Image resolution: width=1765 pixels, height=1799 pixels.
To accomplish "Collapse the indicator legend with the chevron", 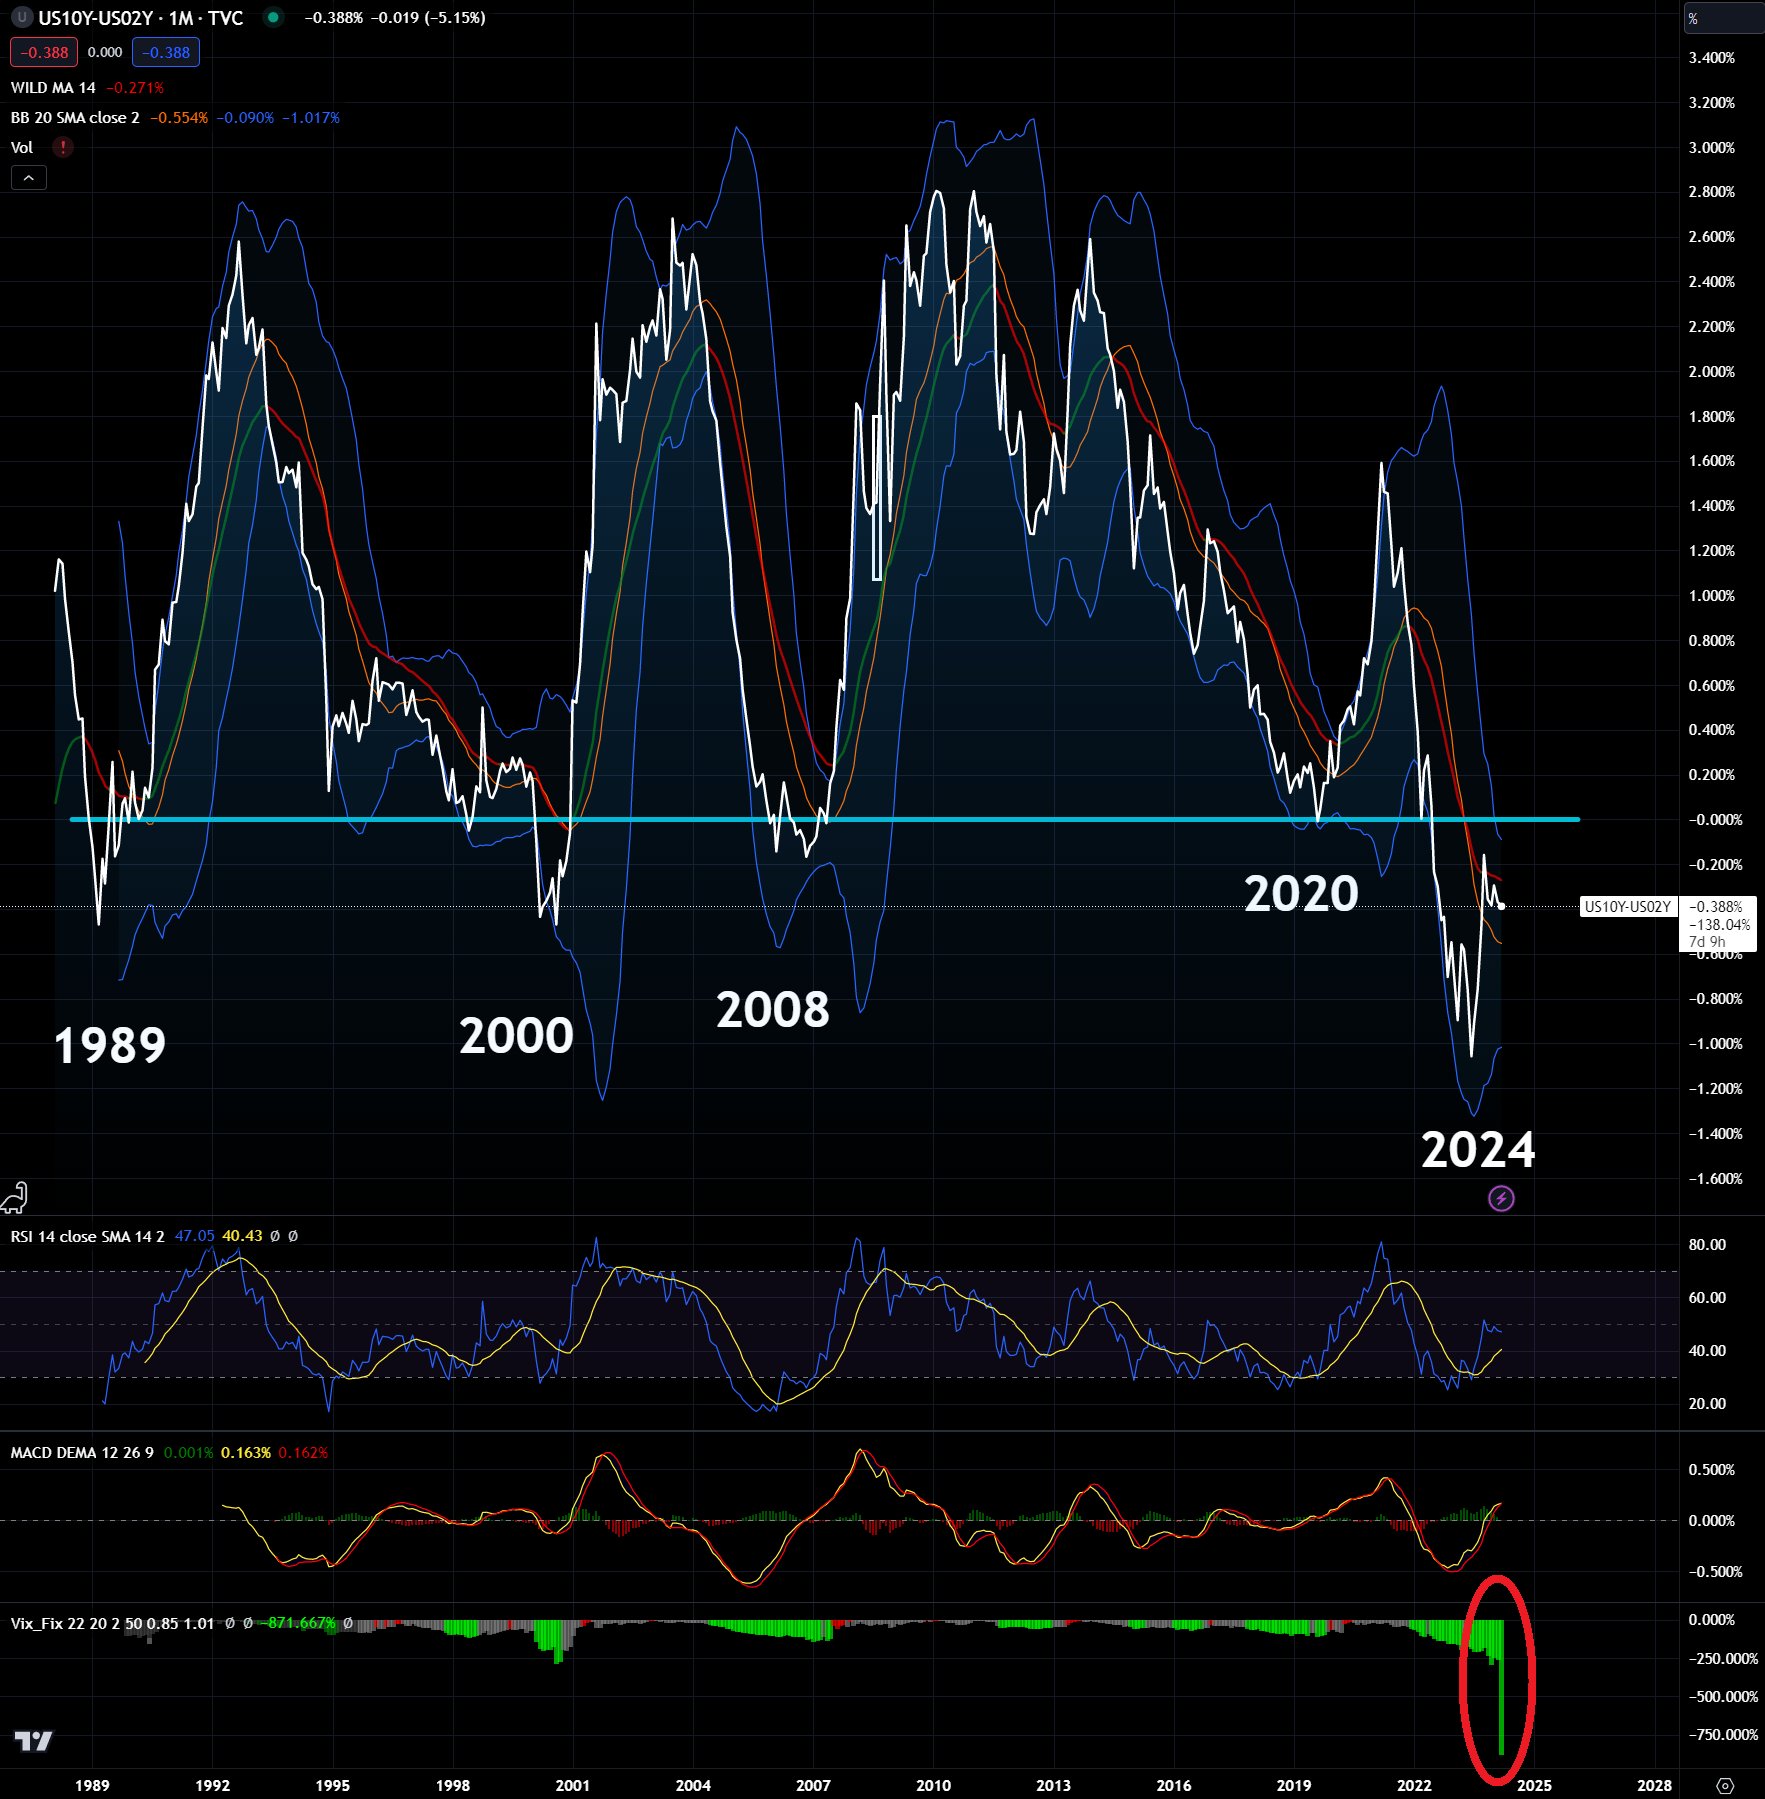I will (29, 178).
